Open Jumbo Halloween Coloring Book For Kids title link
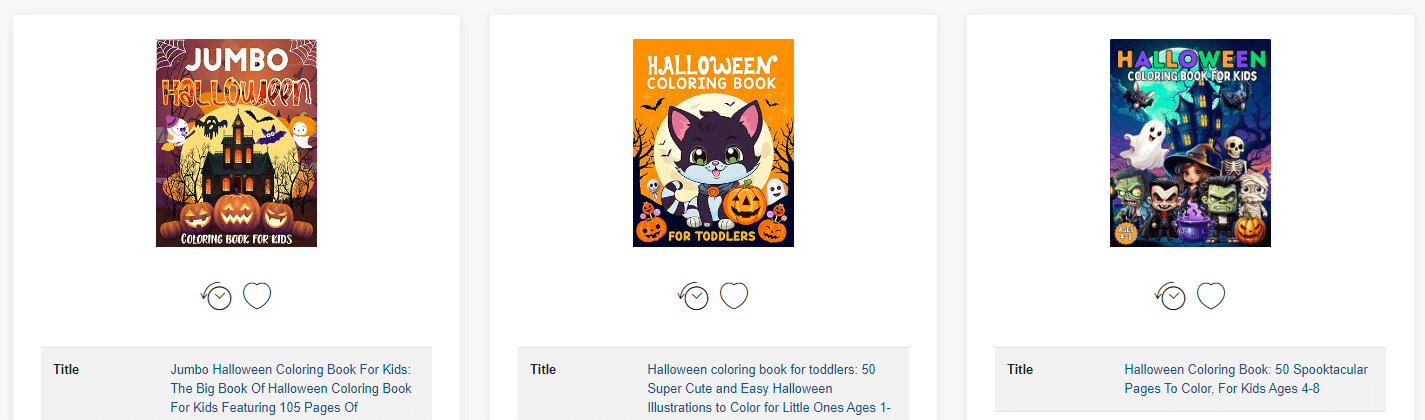The height and width of the screenshot is (420, 1425). click(x=291, y=388)
